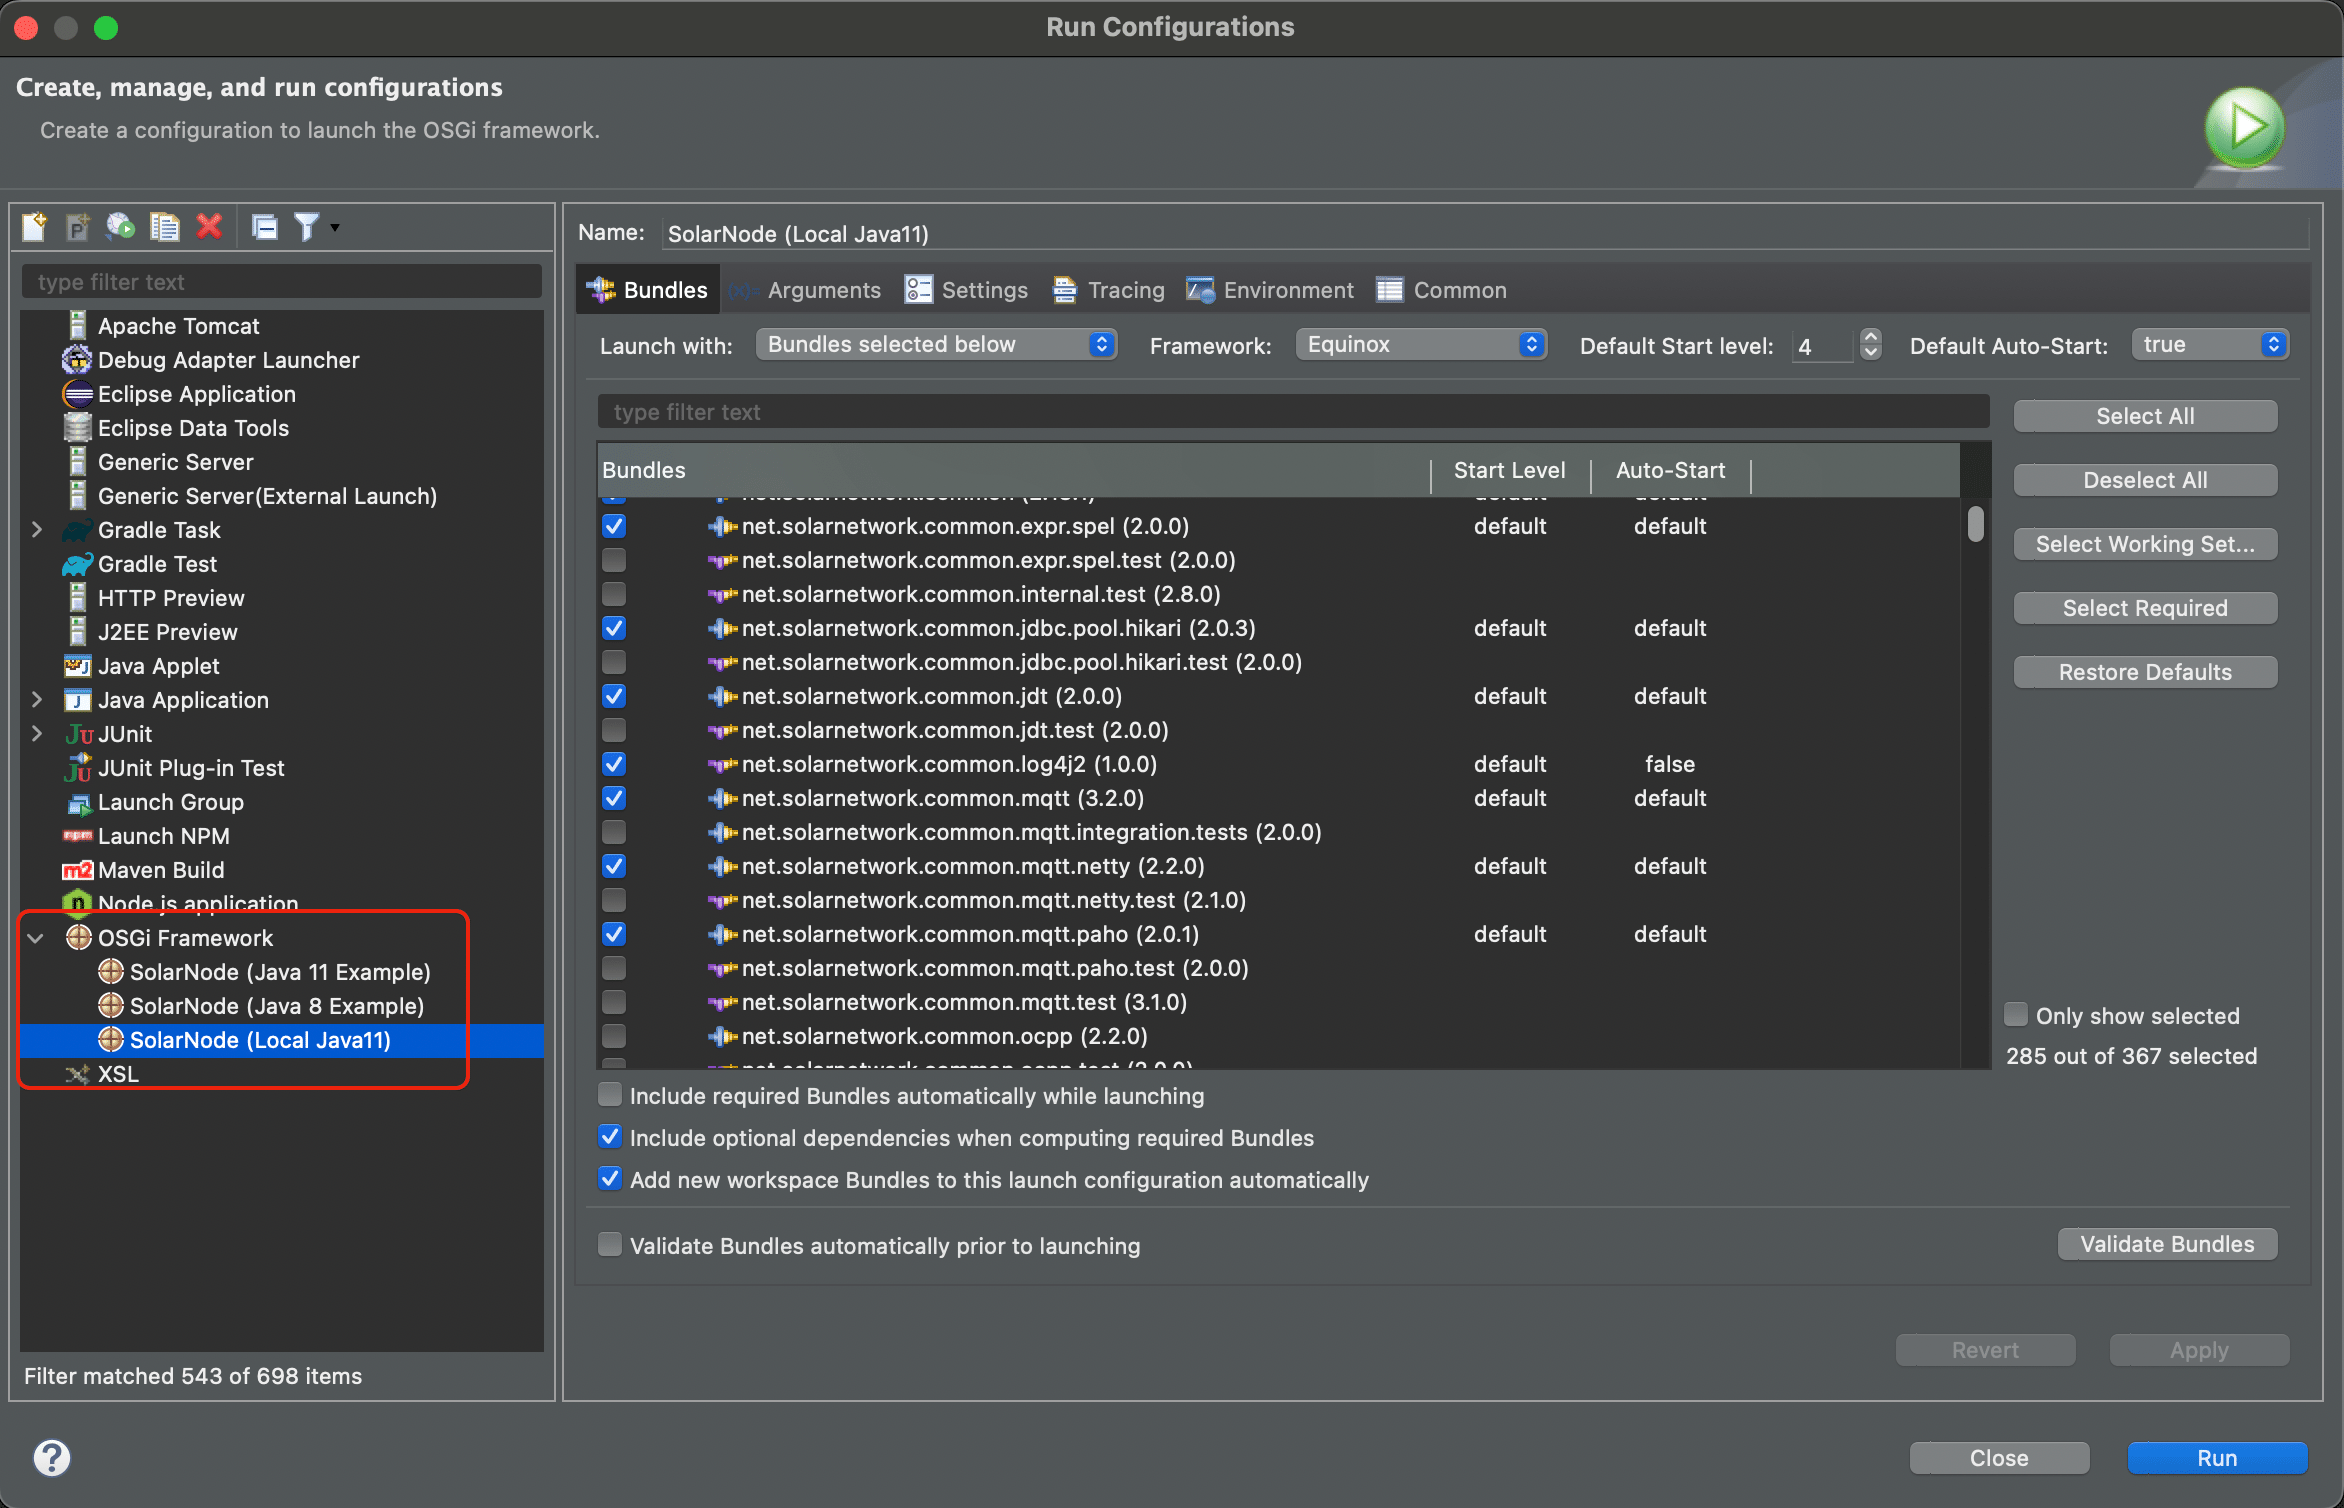Enable 'Only show selected' option
The width and height of the screenshot is (2344, 1508).
pyautogui.click(x=2017, y=1014)
